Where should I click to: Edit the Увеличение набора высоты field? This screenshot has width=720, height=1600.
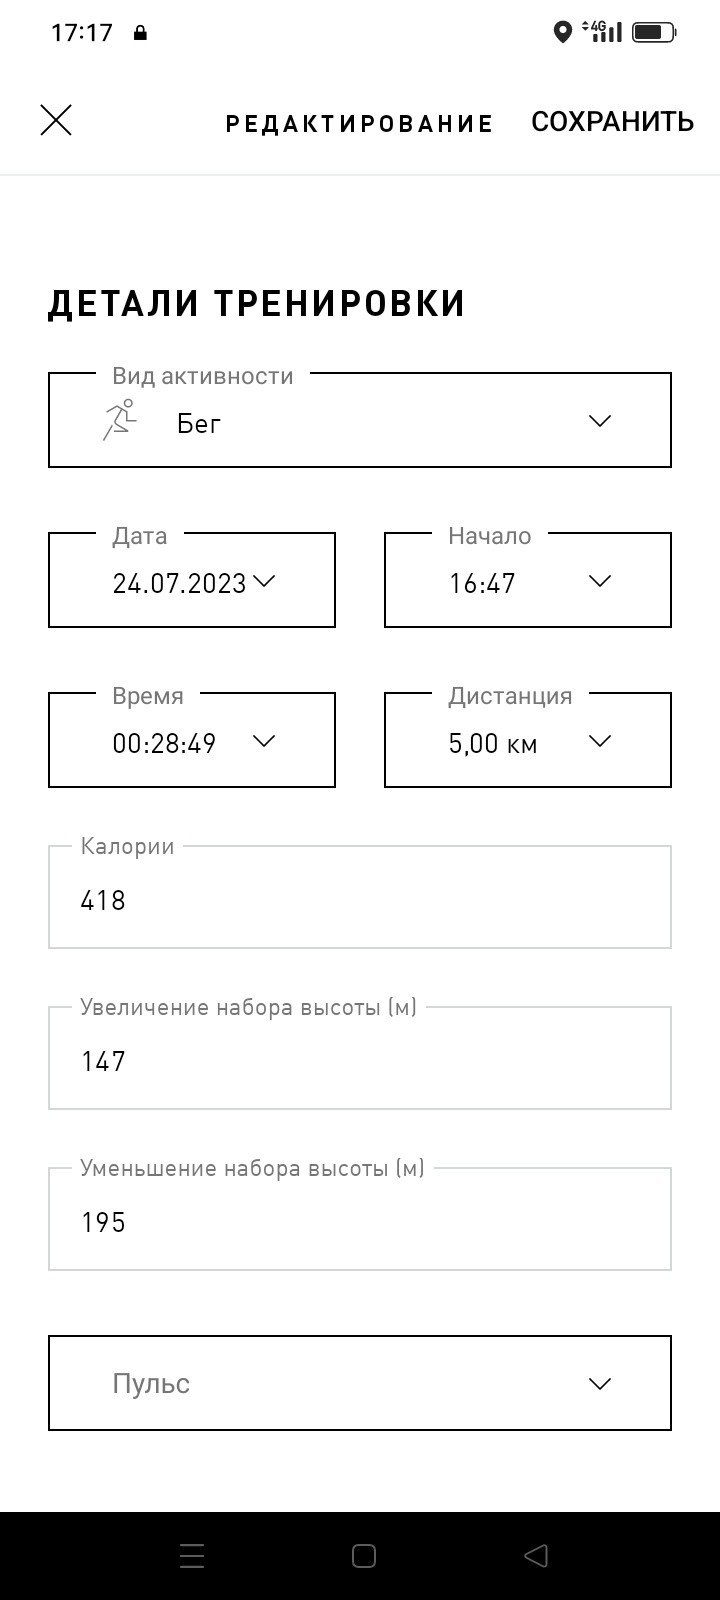(360, 1058)
